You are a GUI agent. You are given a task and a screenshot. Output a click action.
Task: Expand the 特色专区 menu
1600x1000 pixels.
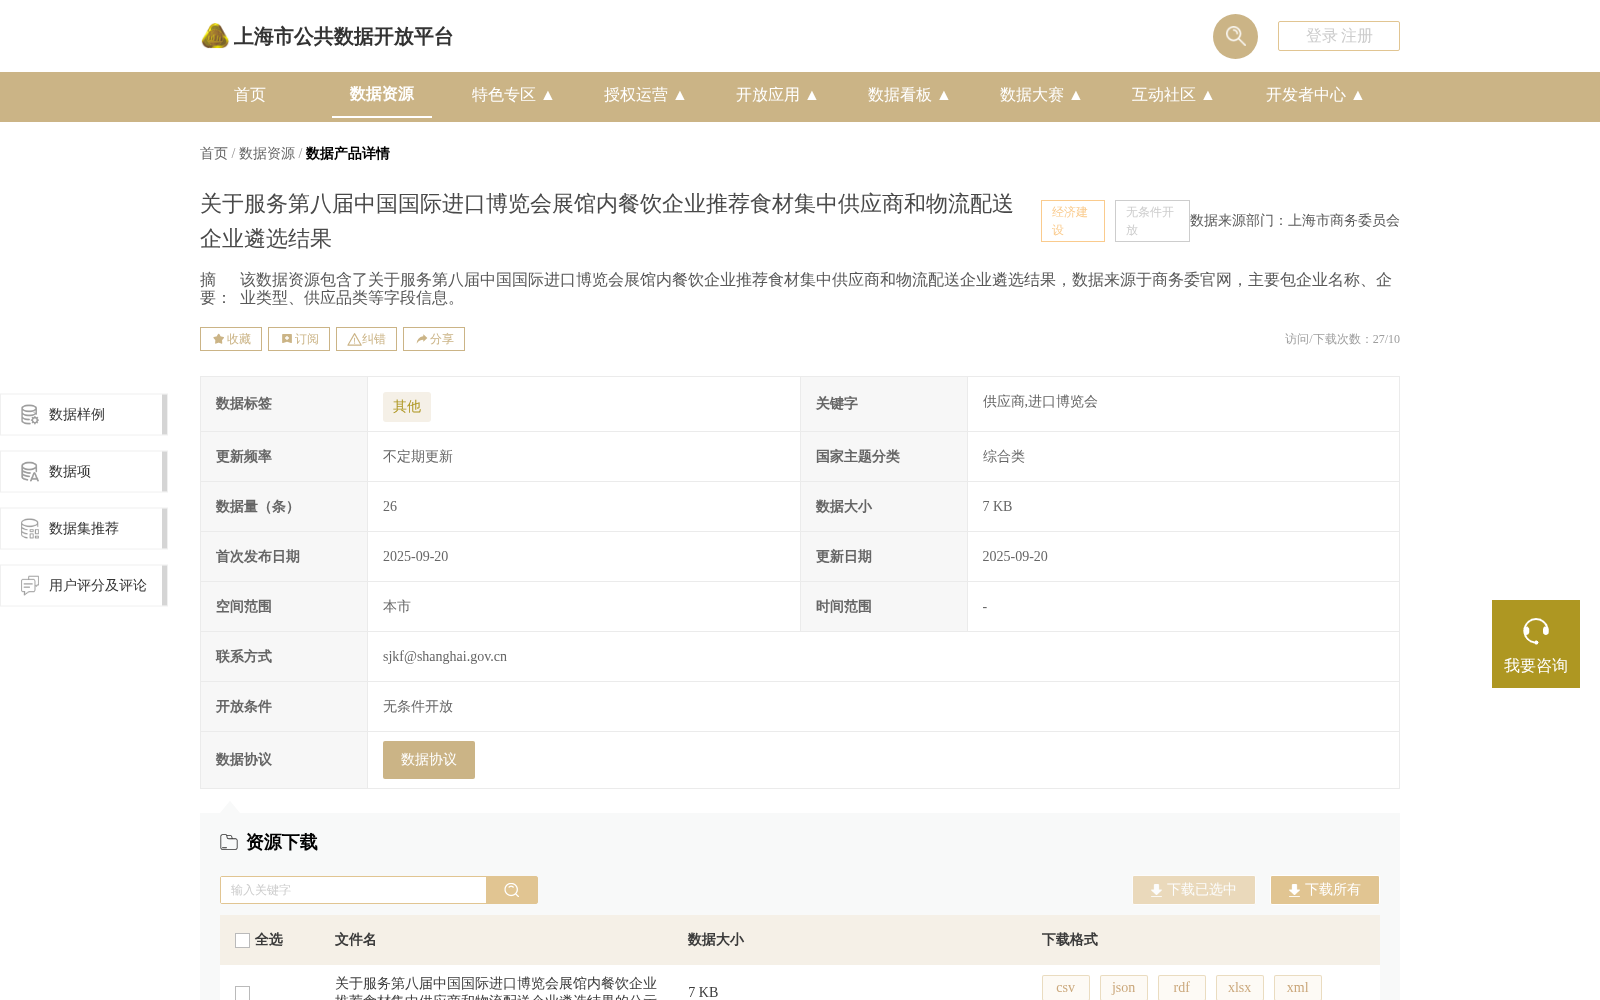click(512, 95)
